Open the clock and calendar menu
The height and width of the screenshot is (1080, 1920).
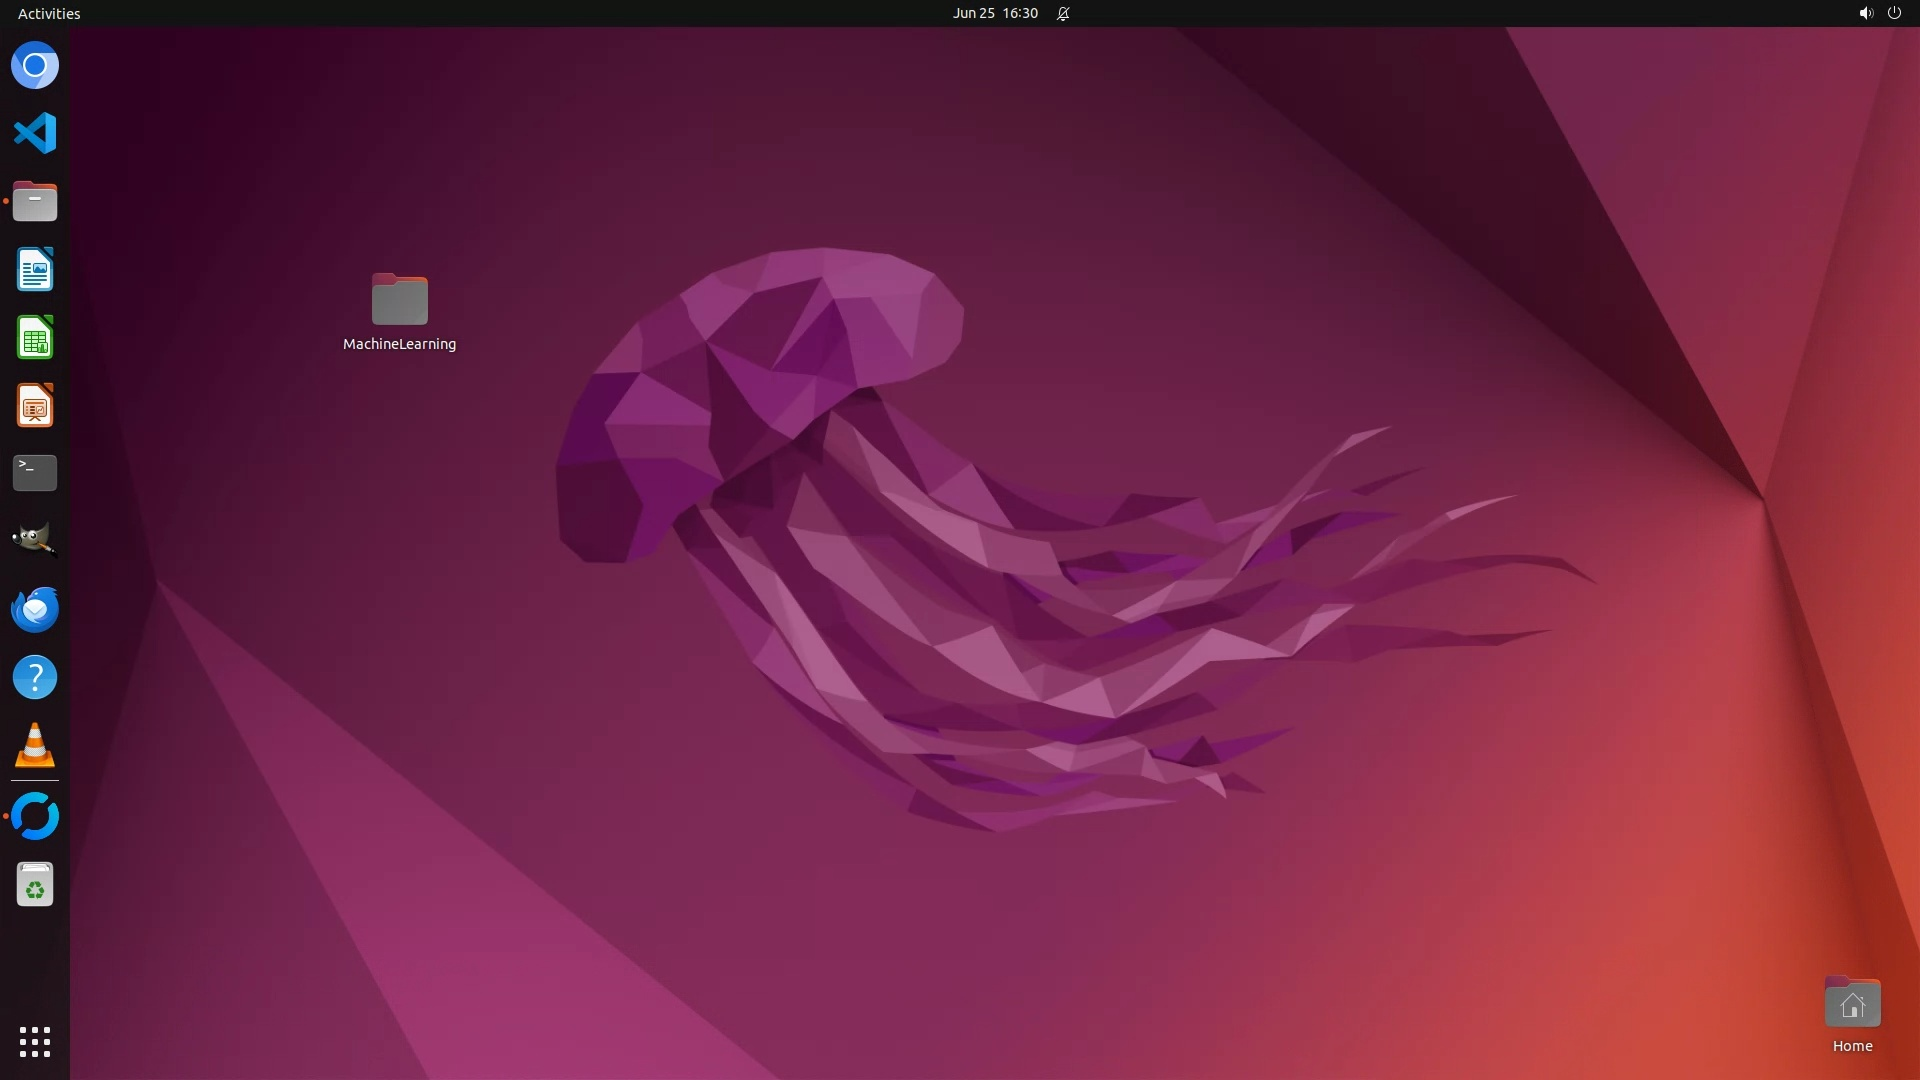point(994,13)
